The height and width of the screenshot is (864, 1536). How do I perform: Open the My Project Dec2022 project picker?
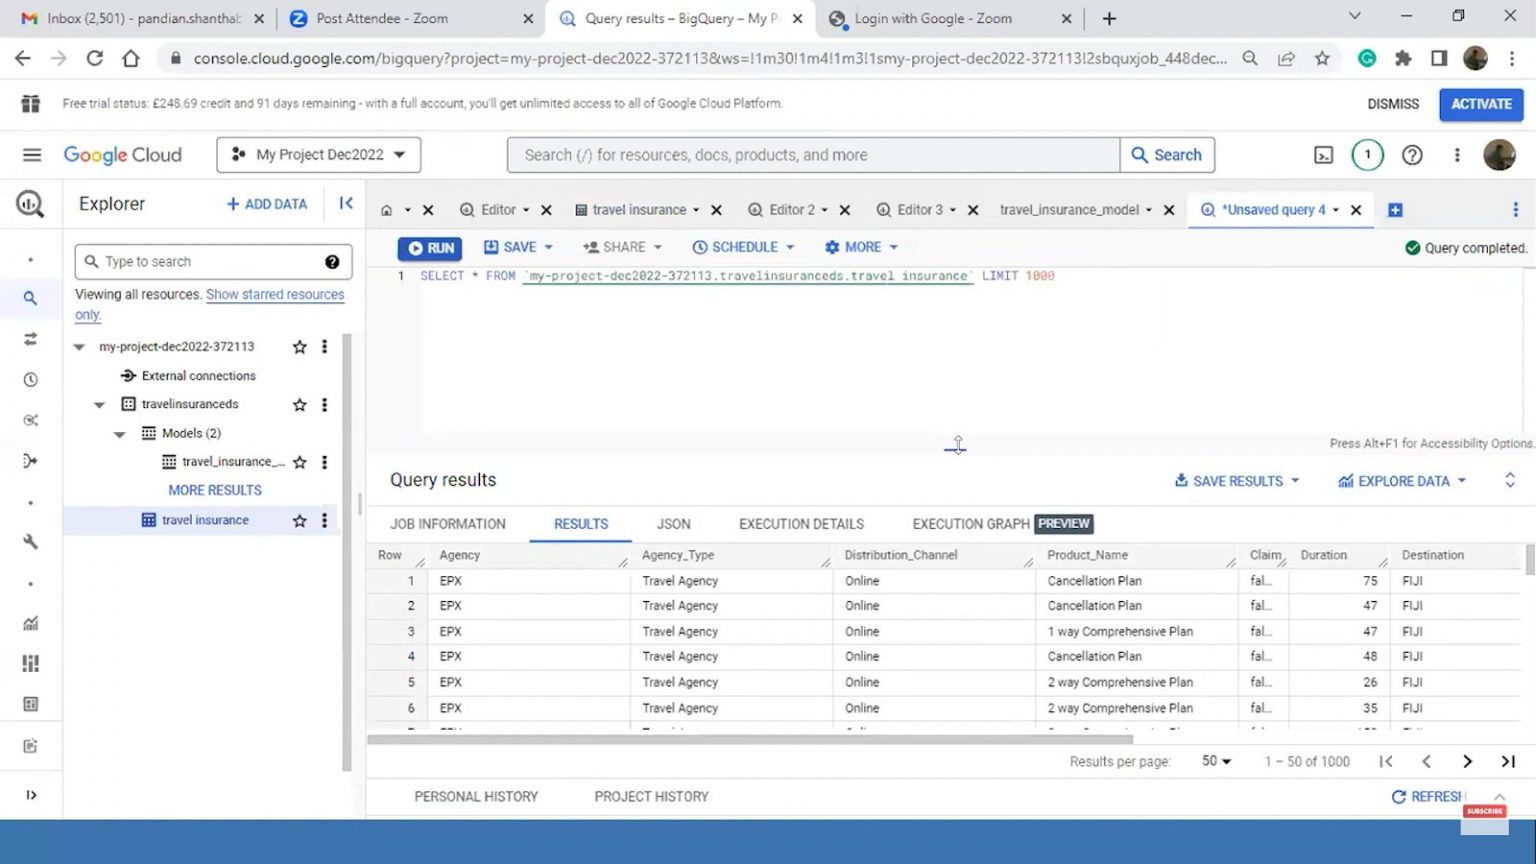pos(318,154)
